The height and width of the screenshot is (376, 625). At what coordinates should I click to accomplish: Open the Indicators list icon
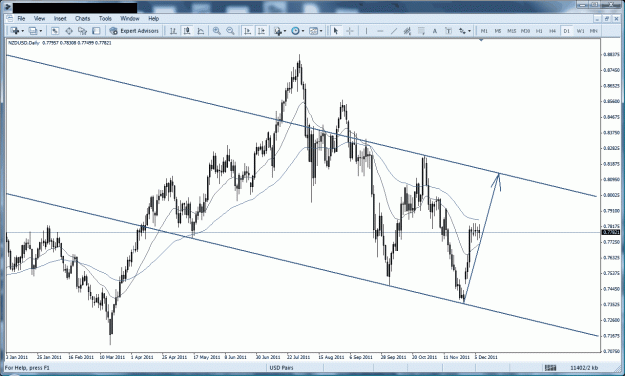coord(278,31)
